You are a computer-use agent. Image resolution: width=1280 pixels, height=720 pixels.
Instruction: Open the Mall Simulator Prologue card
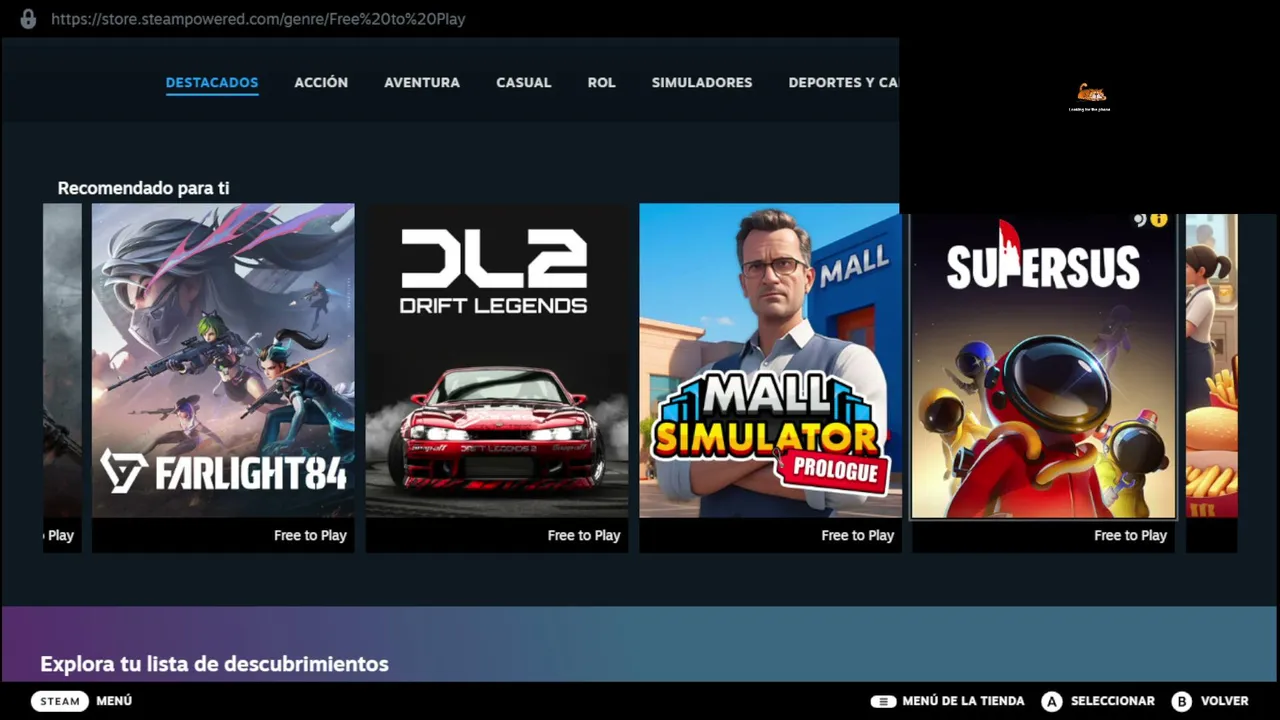coord(770,378)
